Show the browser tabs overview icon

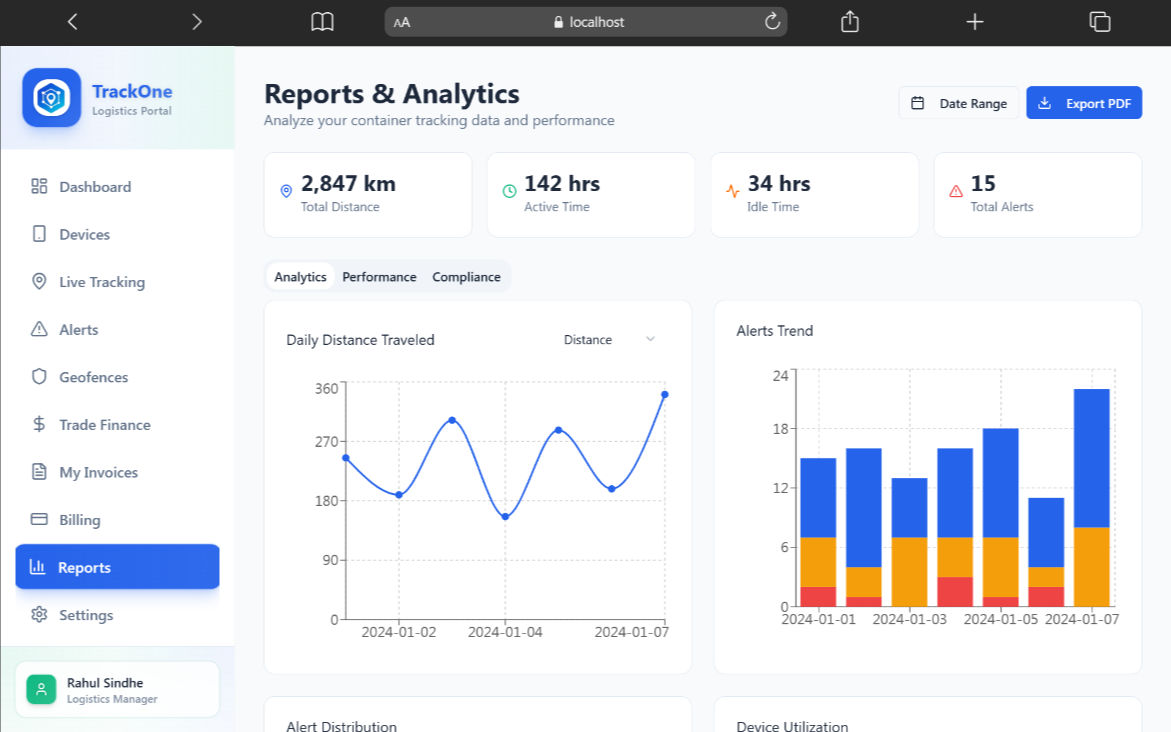[x=1100, y=22]
